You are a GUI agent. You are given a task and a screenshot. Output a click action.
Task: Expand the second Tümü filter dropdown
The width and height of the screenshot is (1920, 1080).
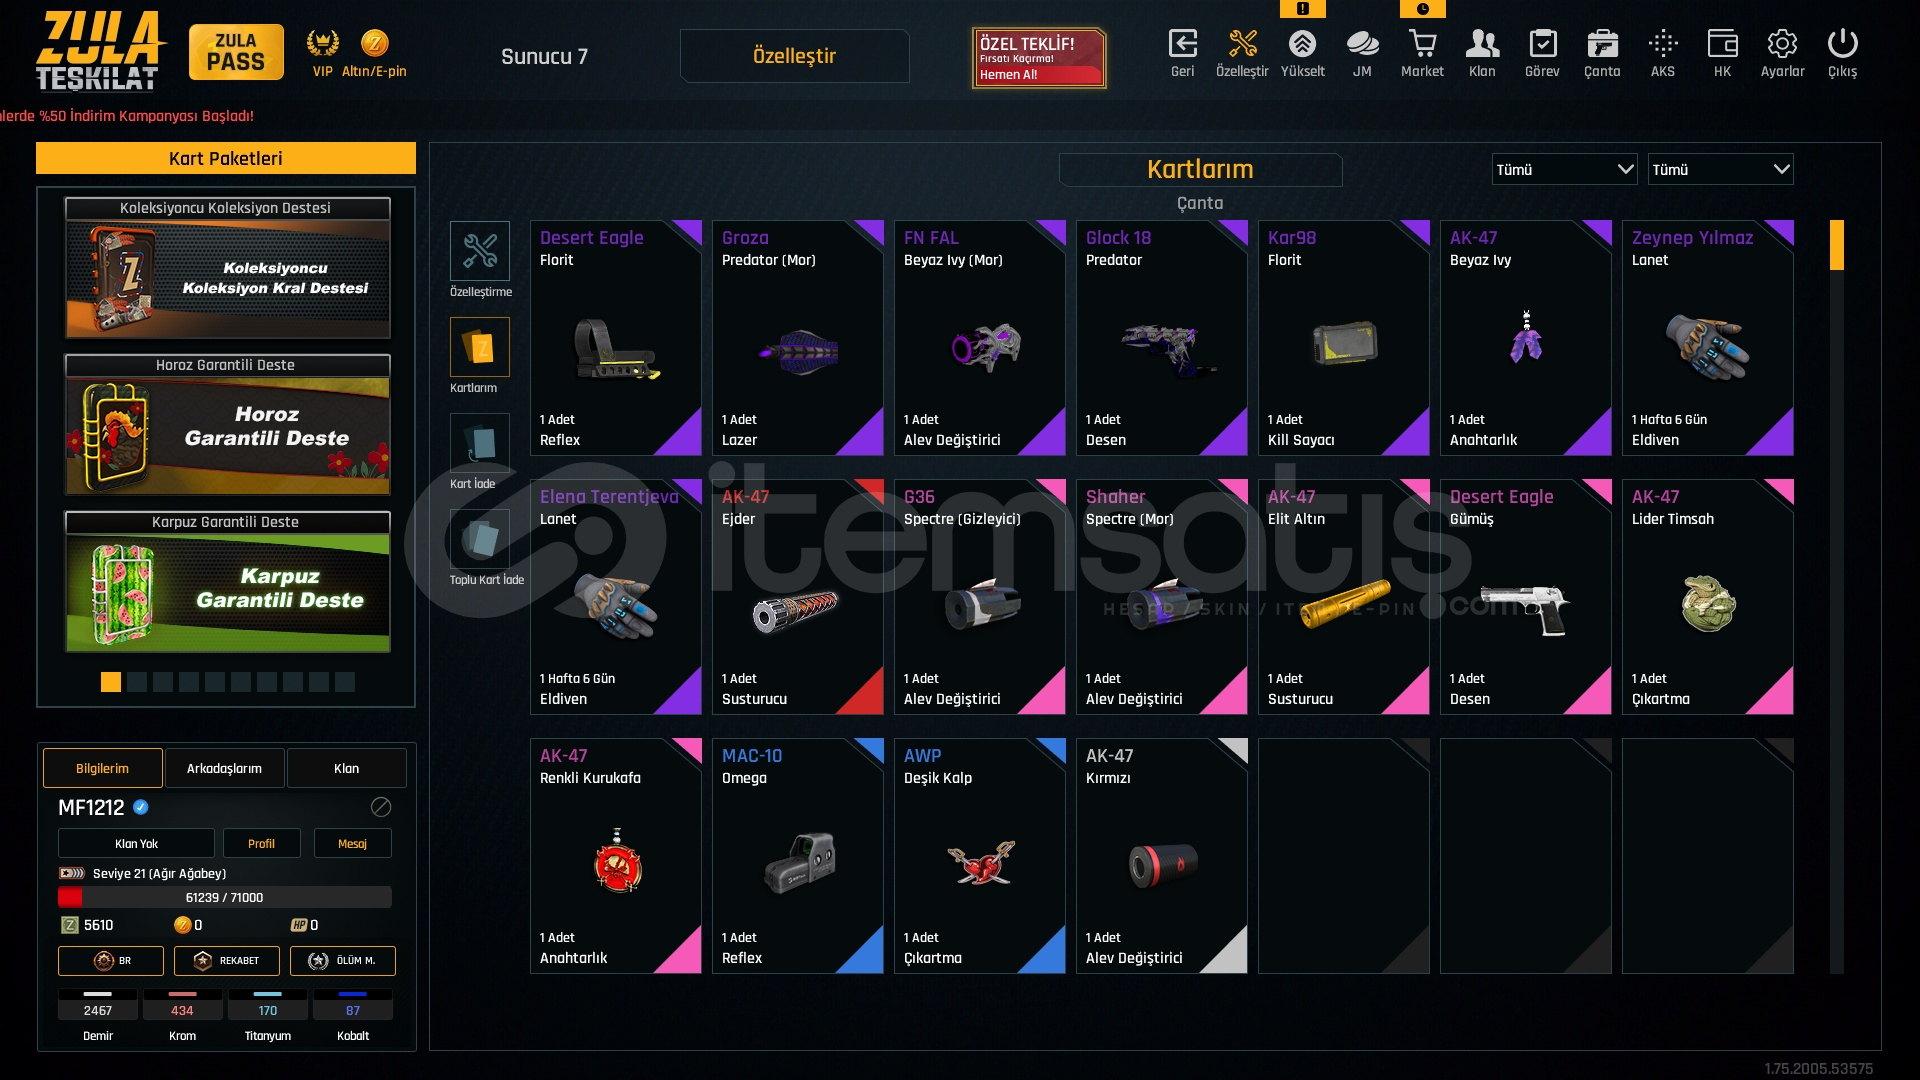pos(1720,169)
